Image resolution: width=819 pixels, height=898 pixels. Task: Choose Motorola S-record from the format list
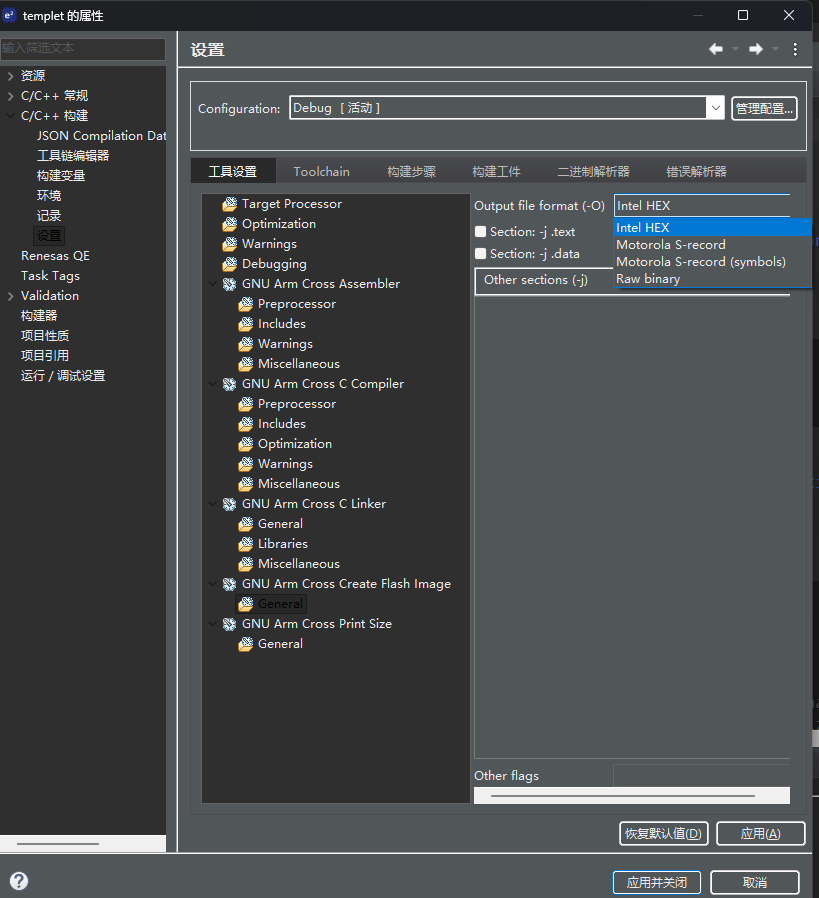pyautogui.click(x=670, y=245)
